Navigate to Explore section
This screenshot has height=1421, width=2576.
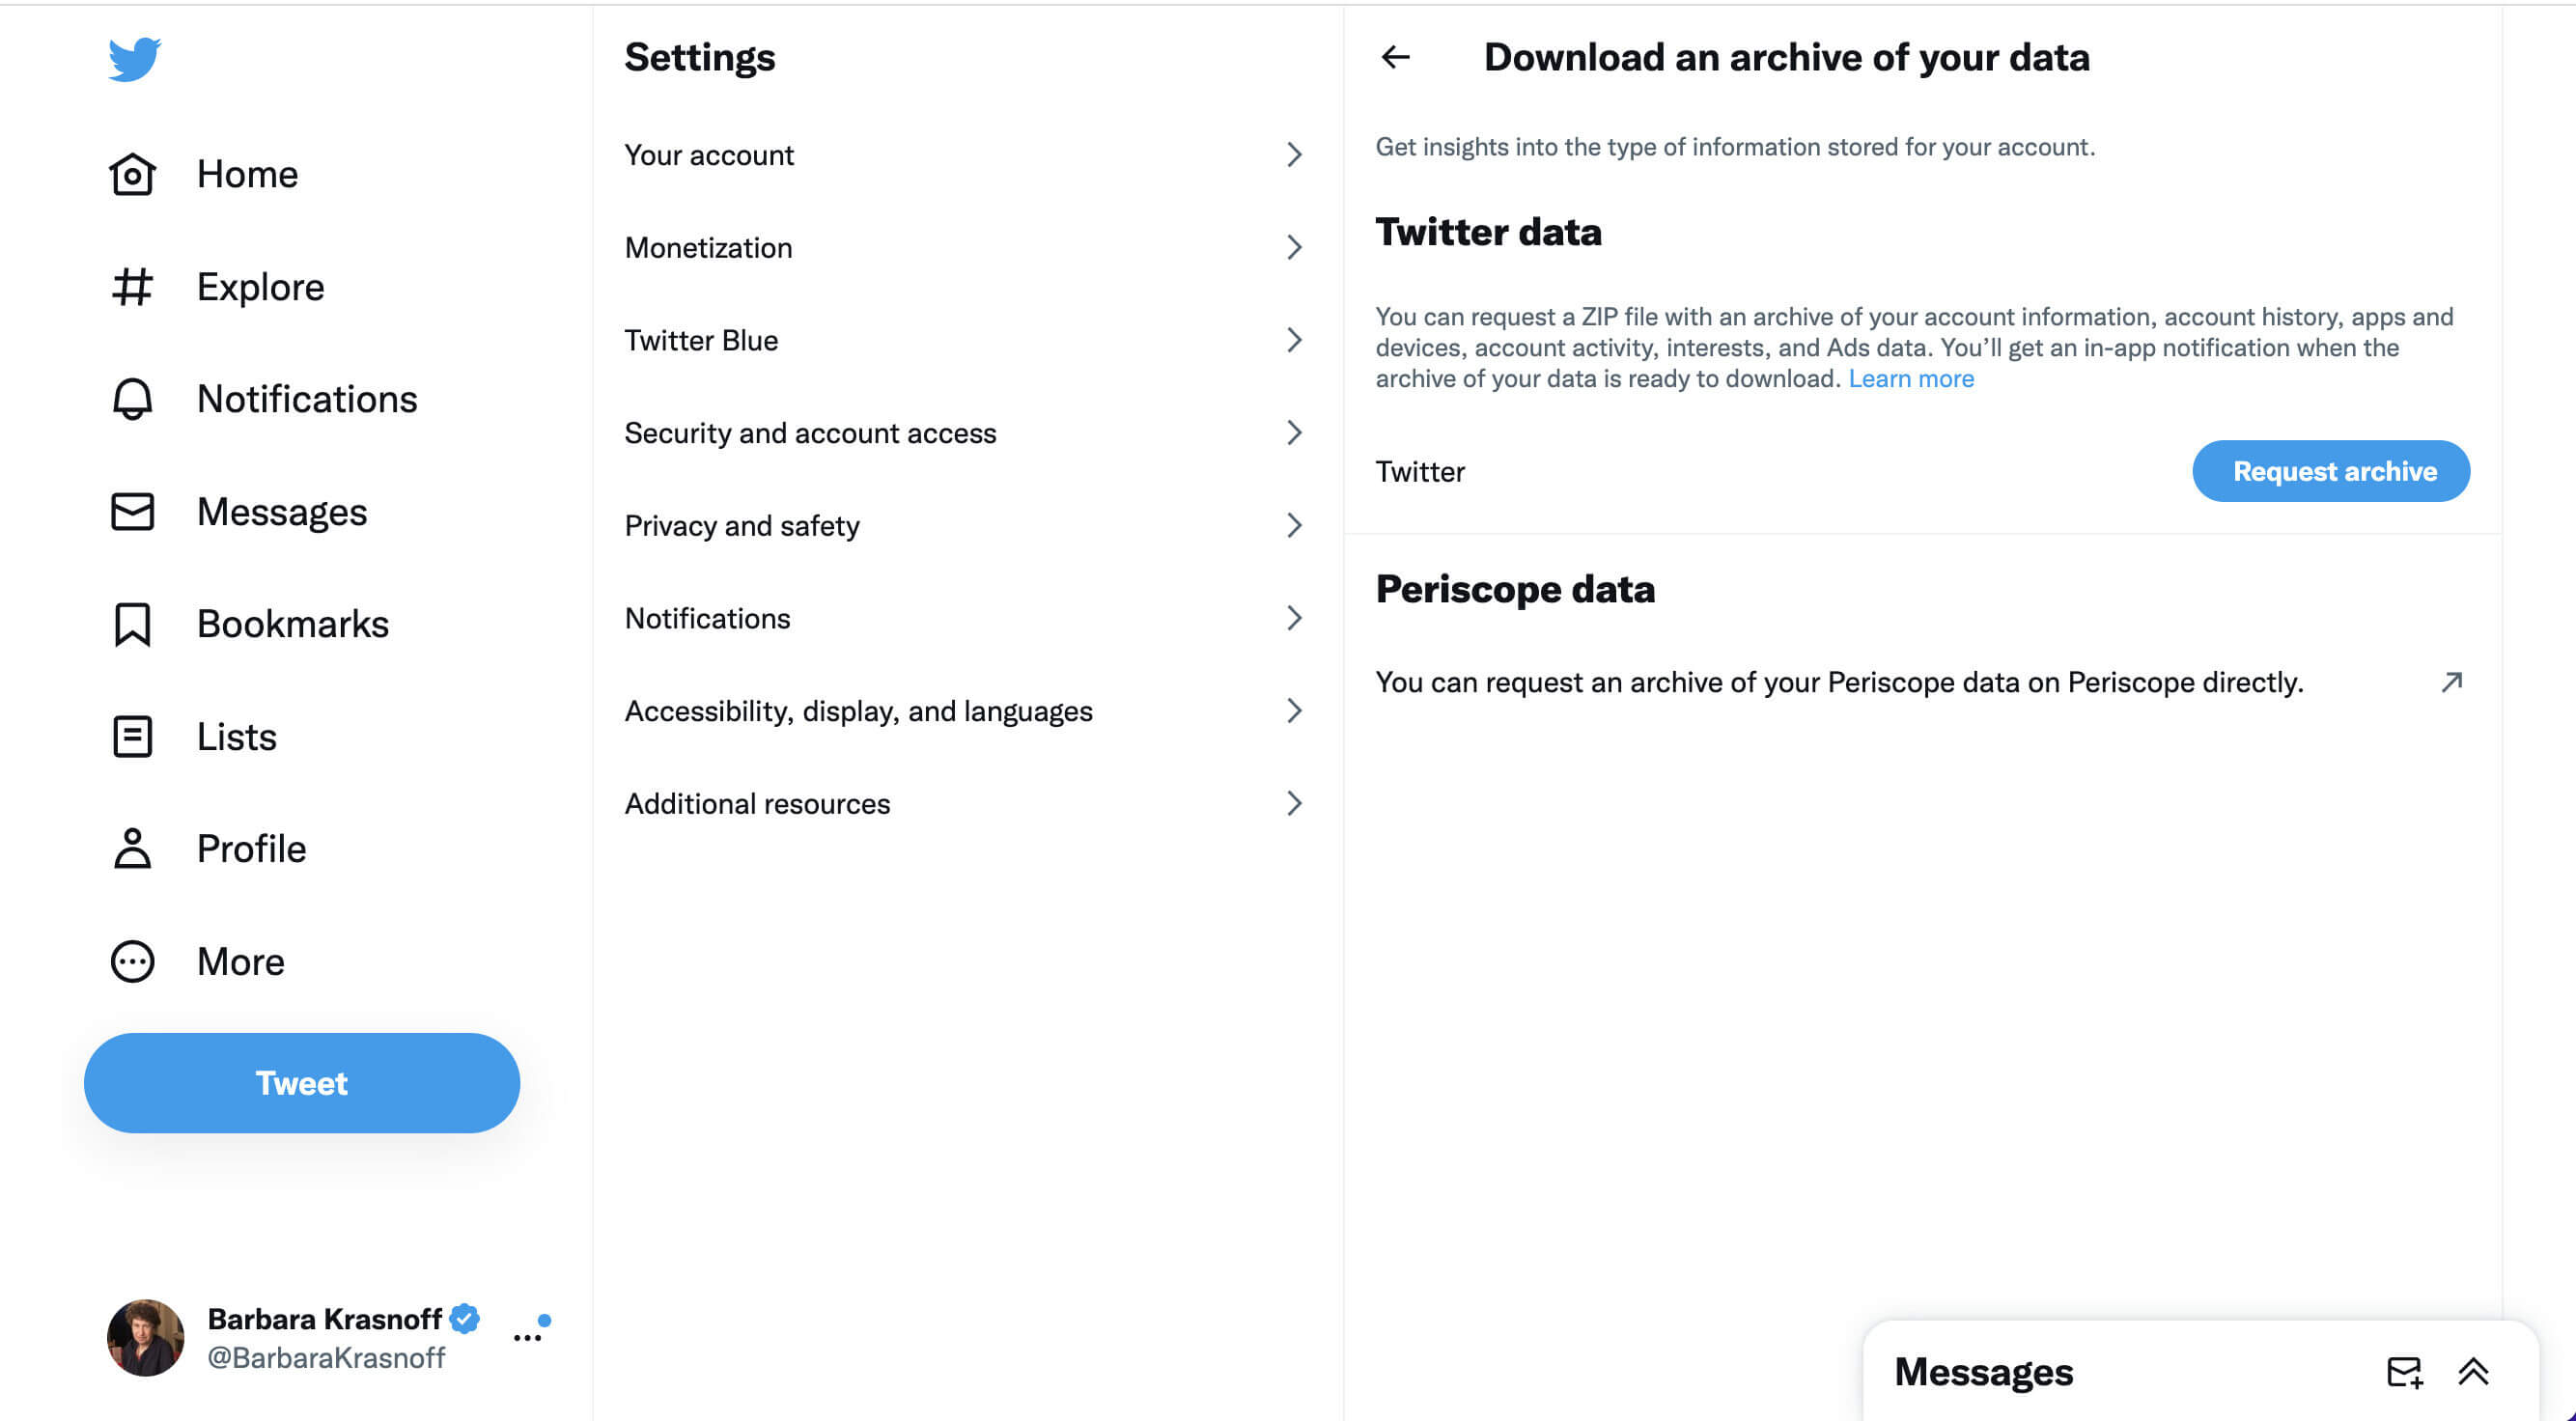(261, 285)
